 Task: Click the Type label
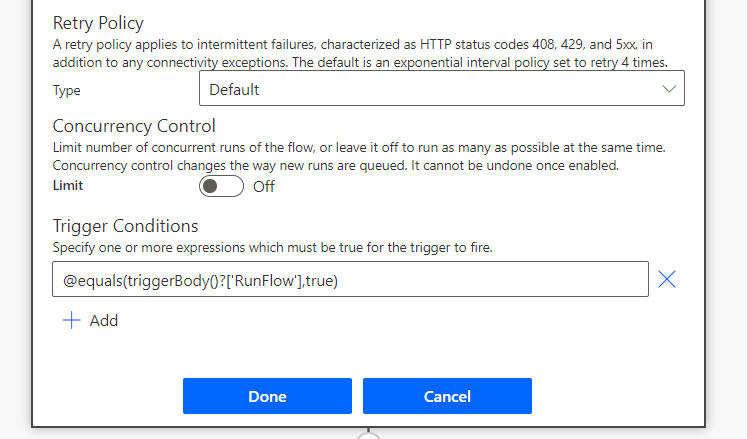coord(67,90)
